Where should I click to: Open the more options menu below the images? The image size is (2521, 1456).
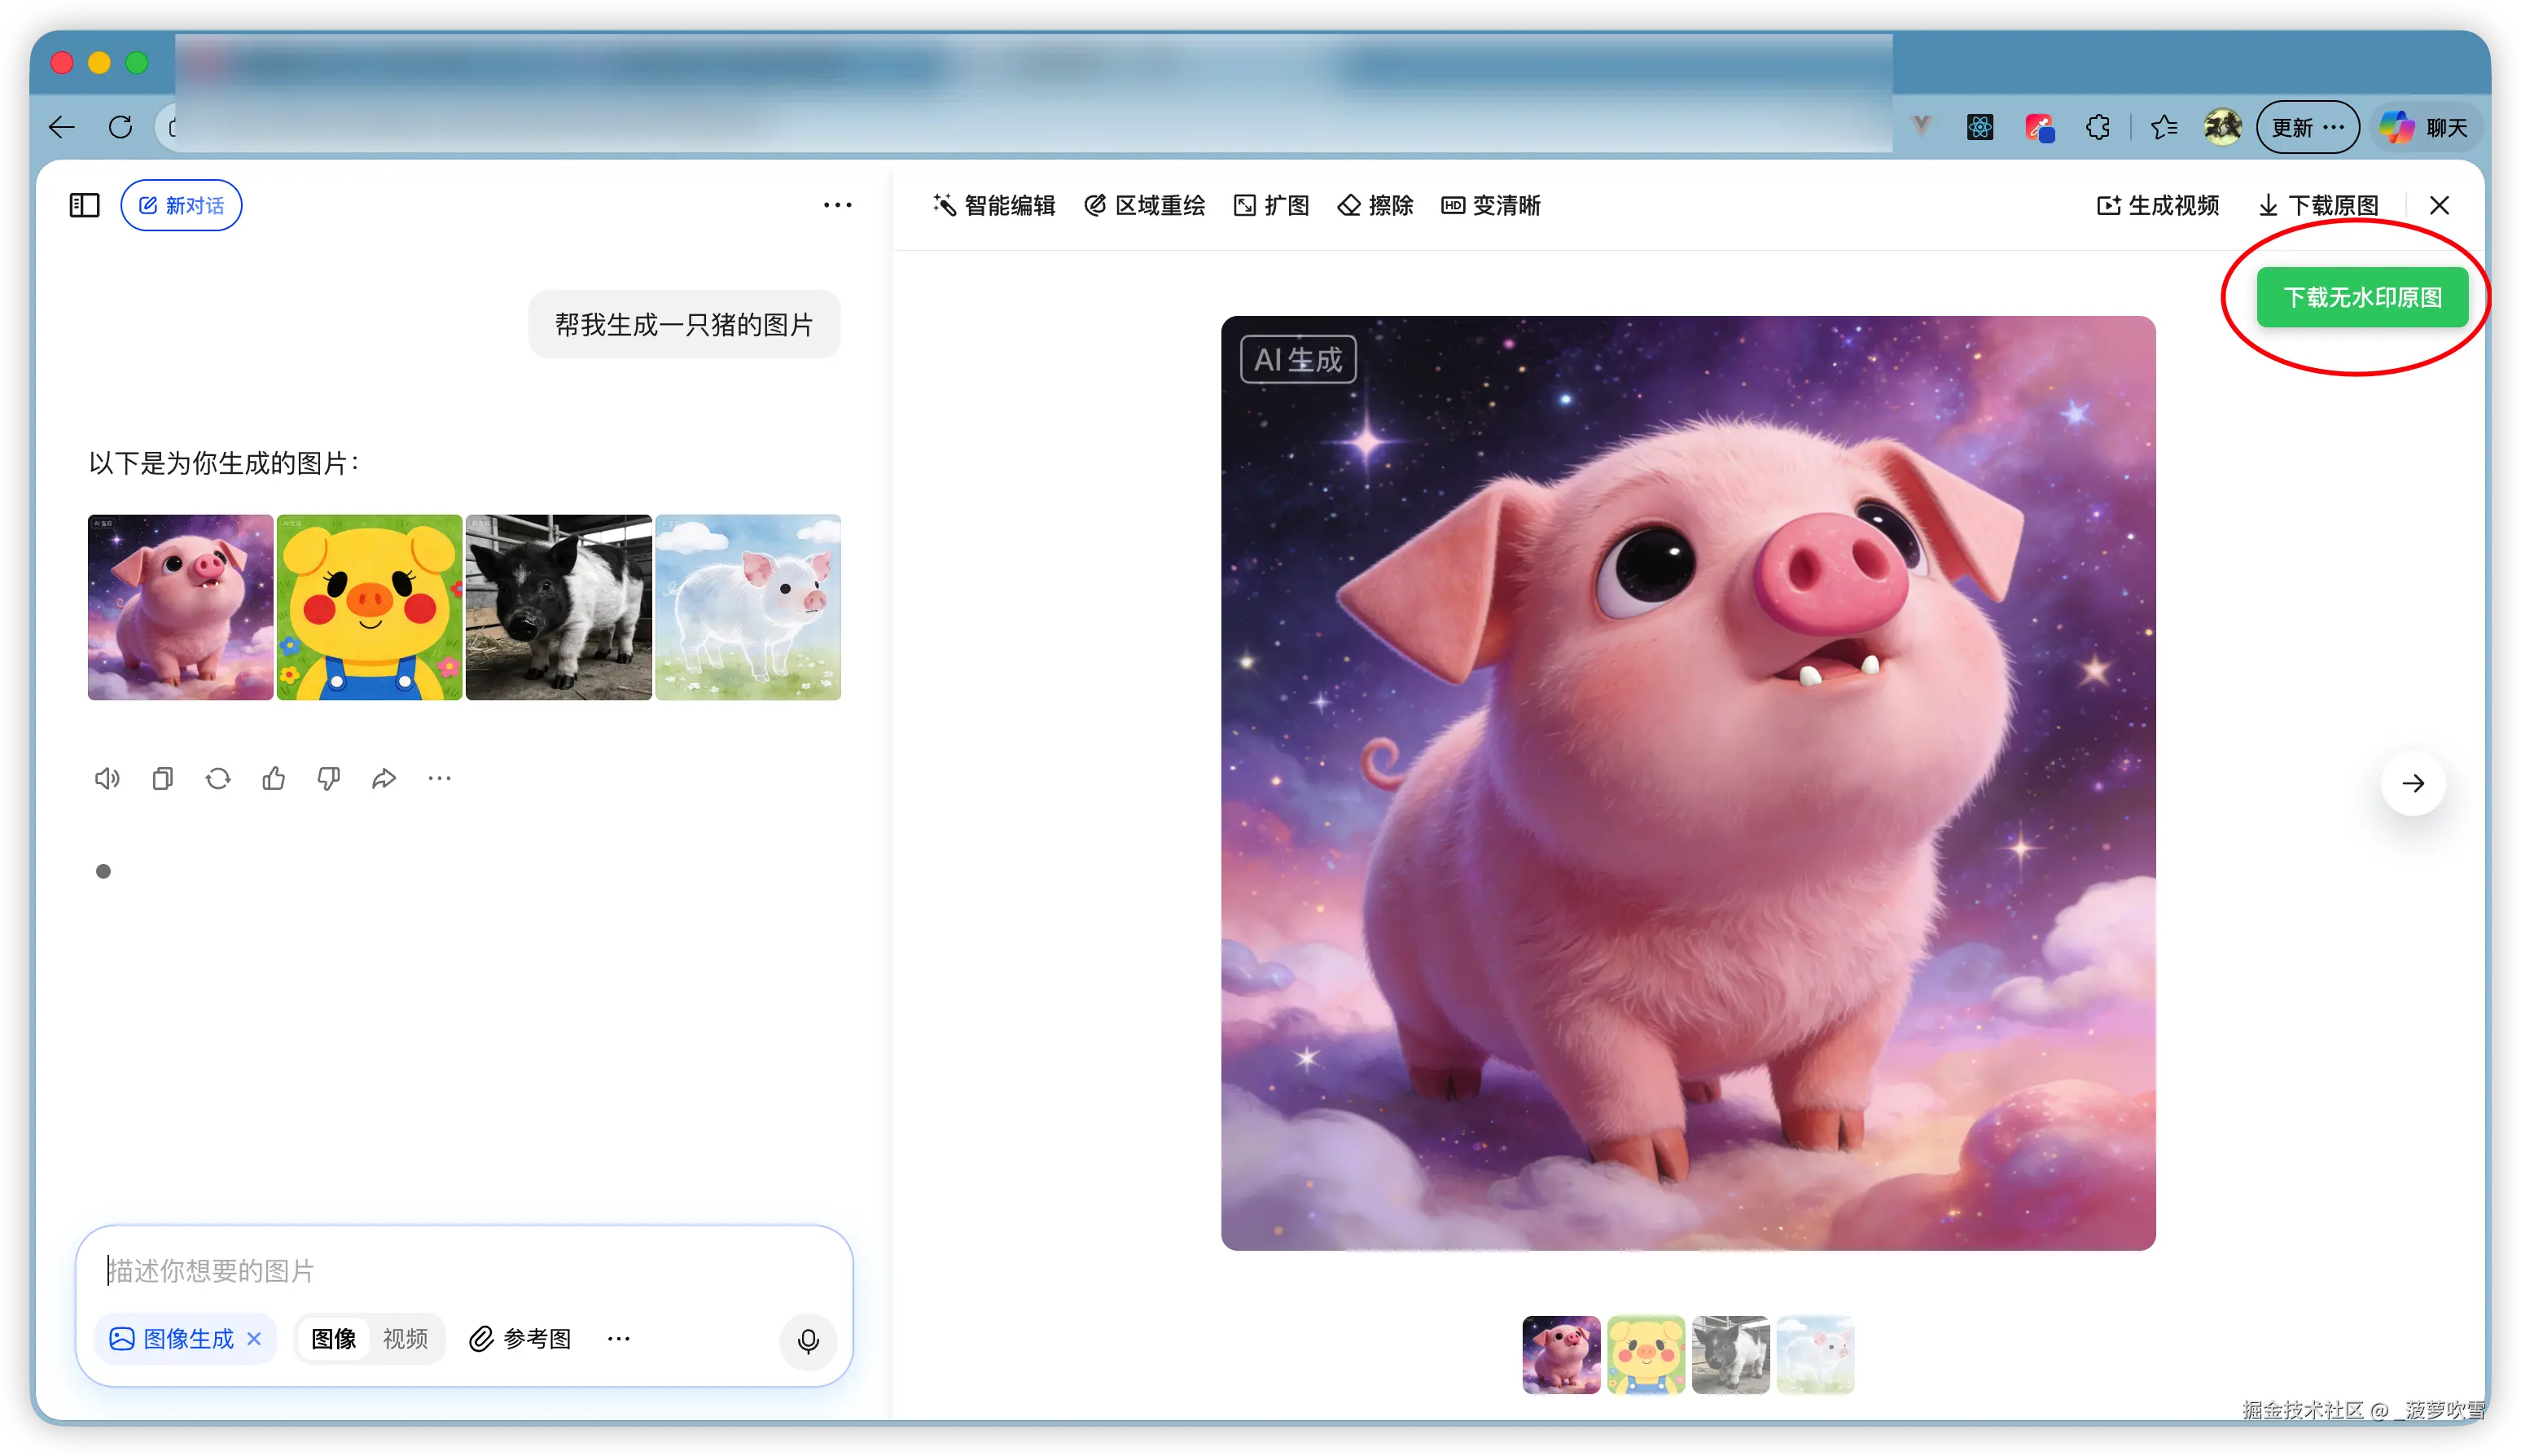click(440, 778)
